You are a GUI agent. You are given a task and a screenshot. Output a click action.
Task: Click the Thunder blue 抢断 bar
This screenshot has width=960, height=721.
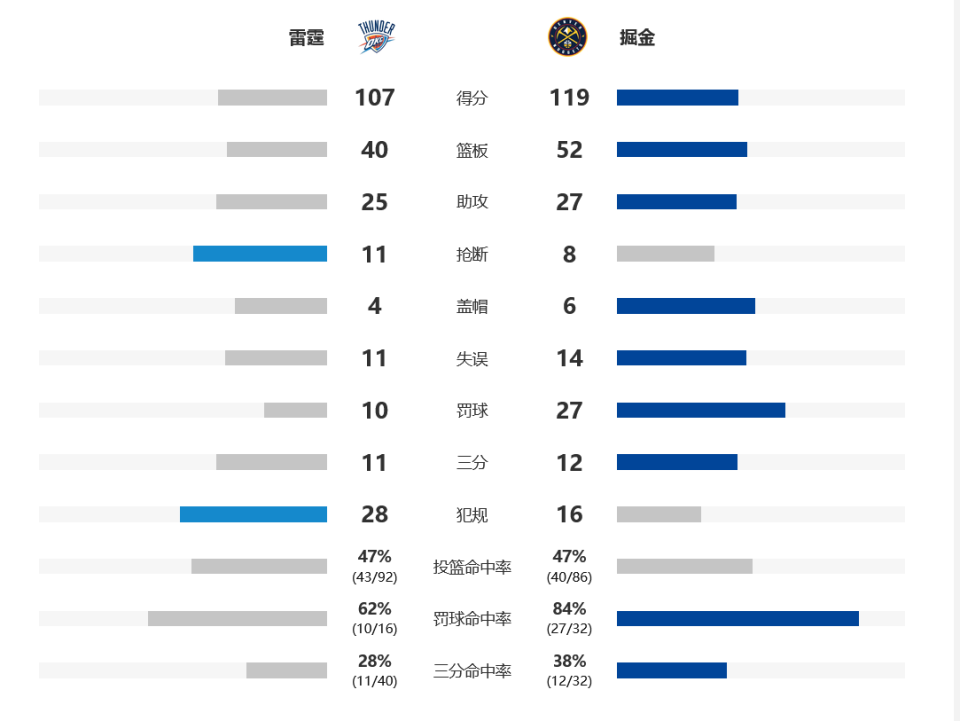click(260, 254)
